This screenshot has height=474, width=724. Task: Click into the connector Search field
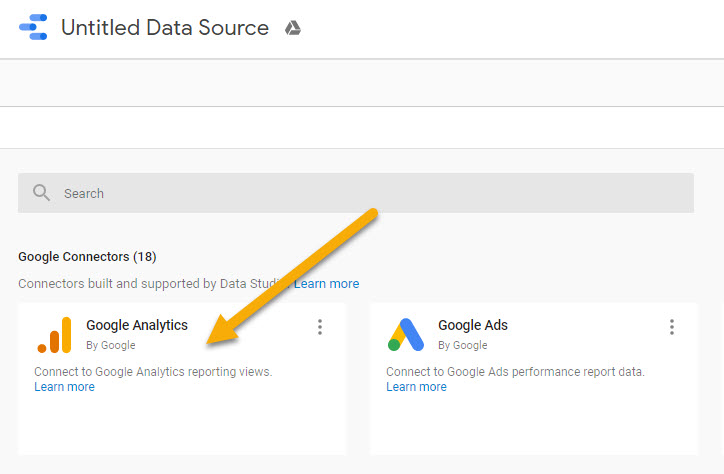(x=356, y=193)
